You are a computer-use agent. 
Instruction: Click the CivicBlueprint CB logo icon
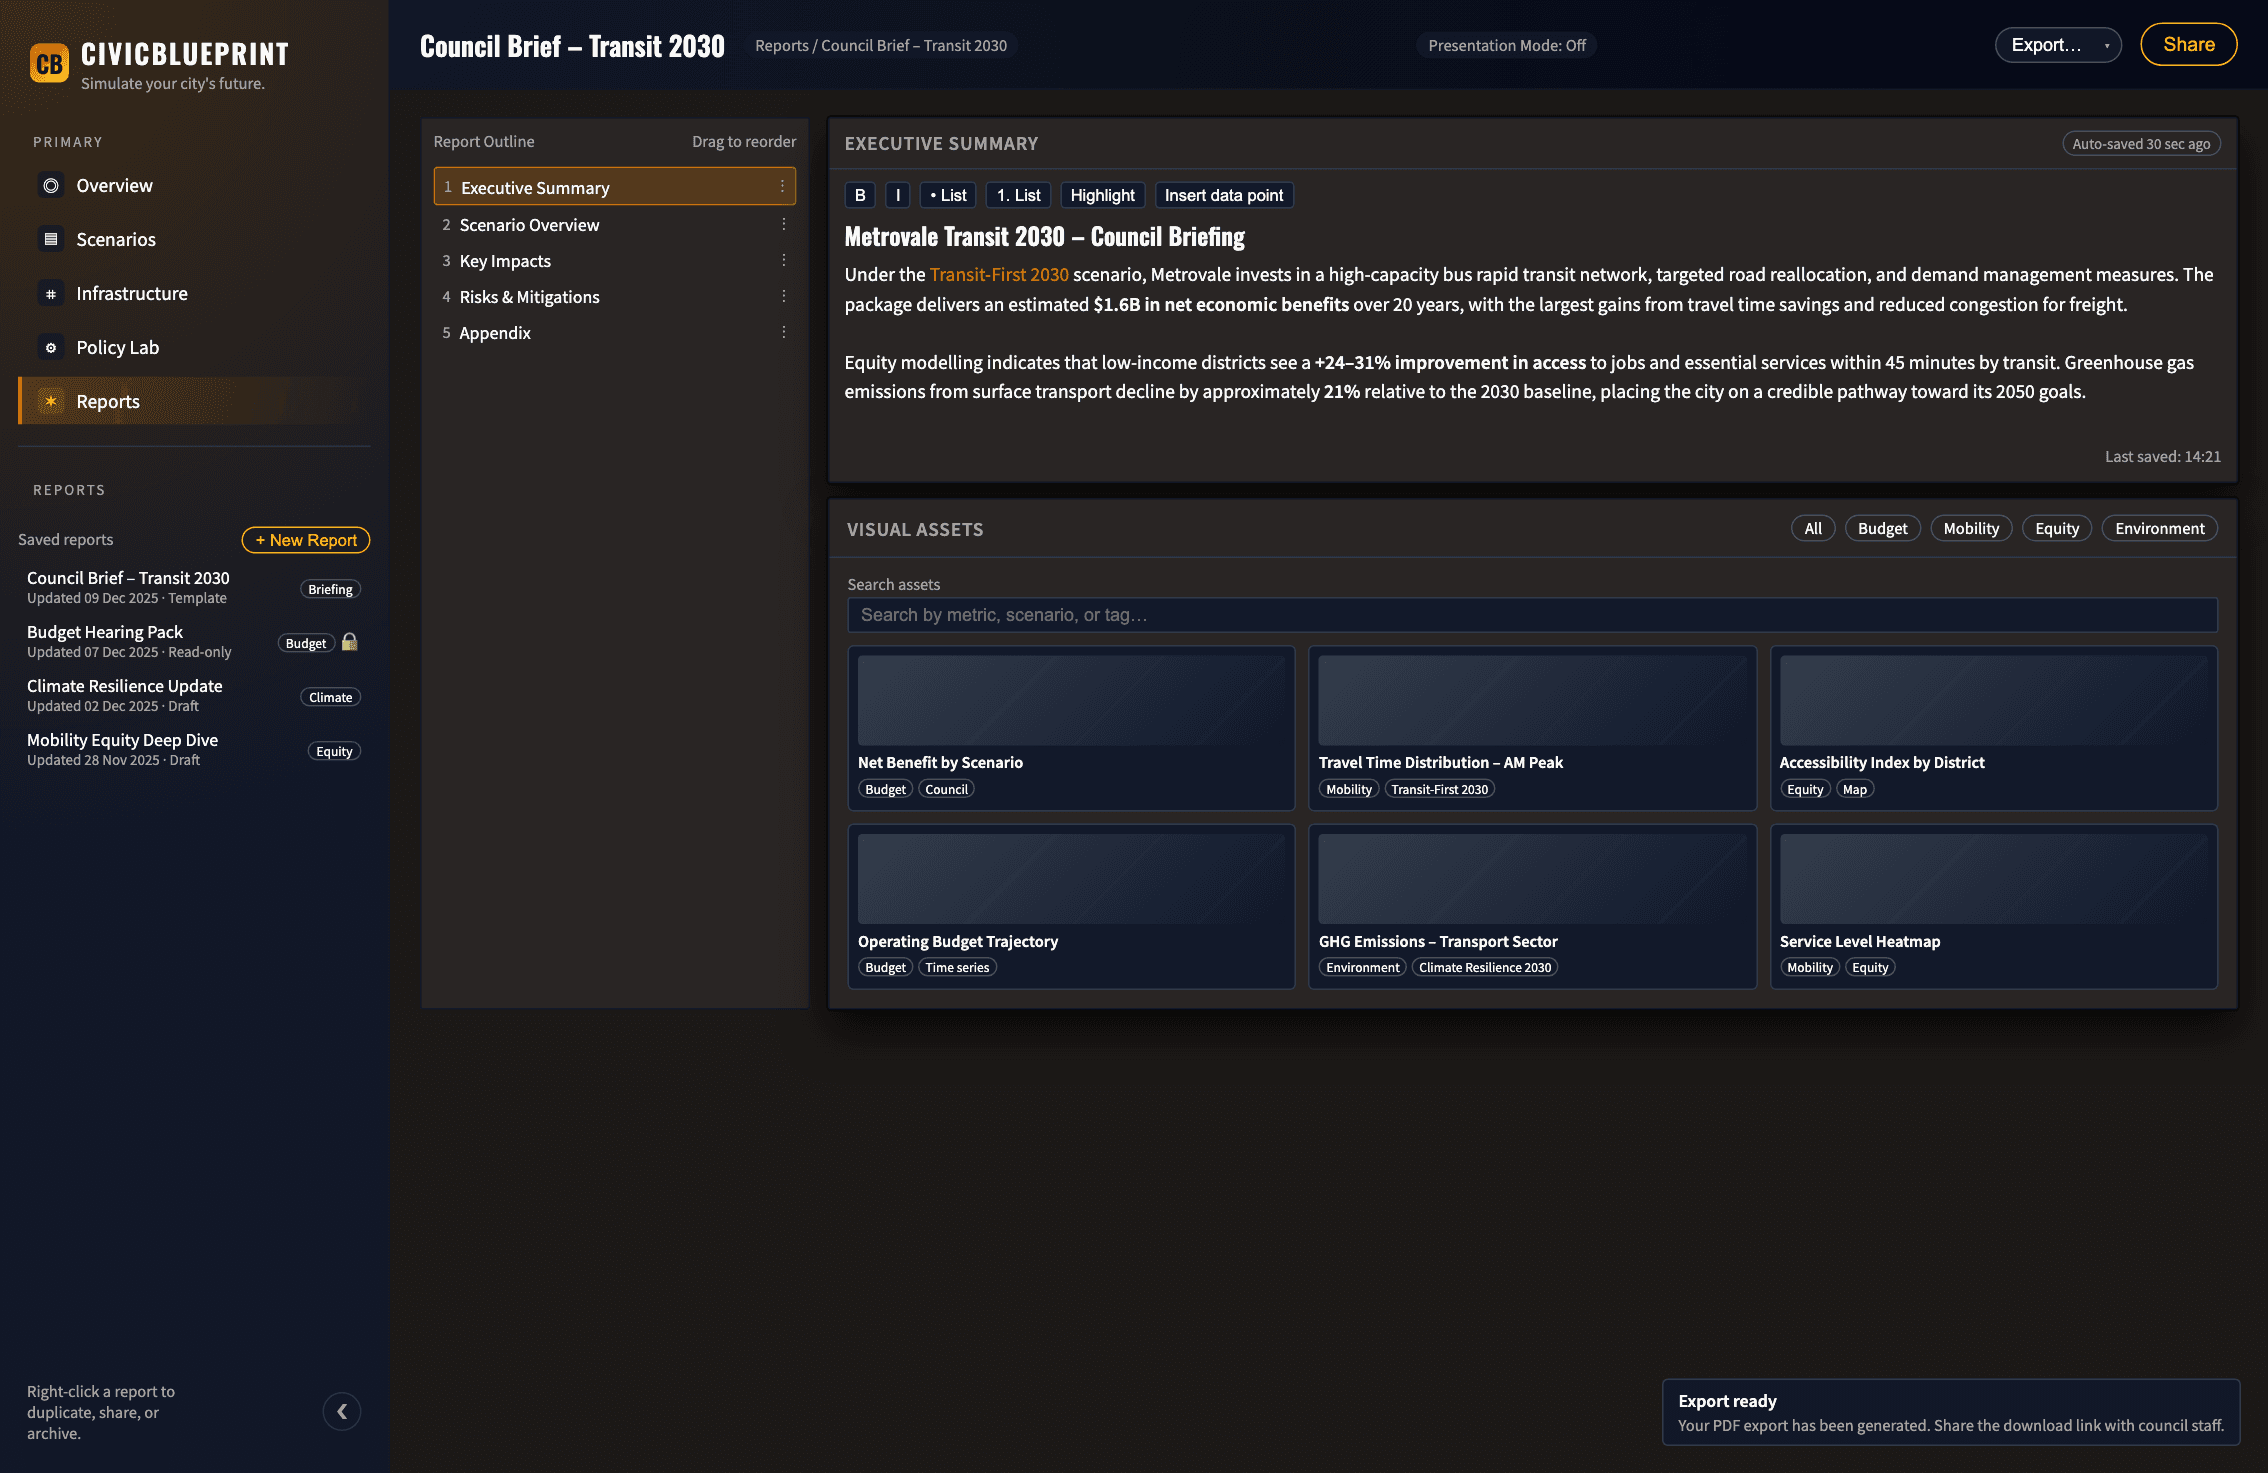pyautogui.click(x=49, y=64)
